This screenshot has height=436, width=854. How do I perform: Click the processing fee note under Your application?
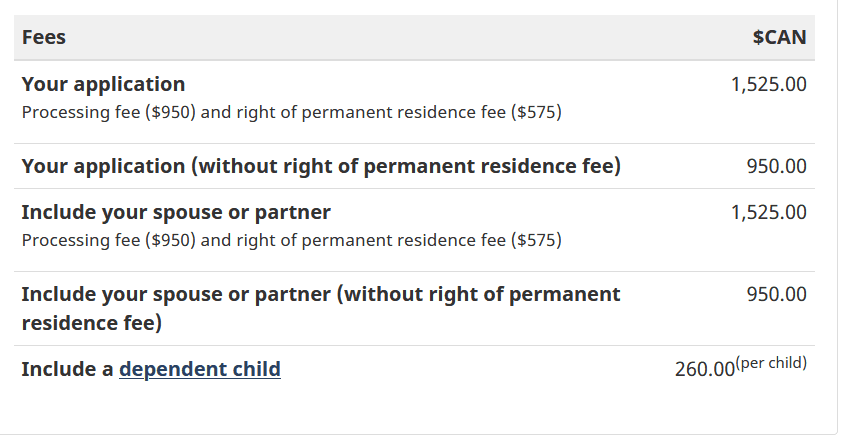click(291, 113)
